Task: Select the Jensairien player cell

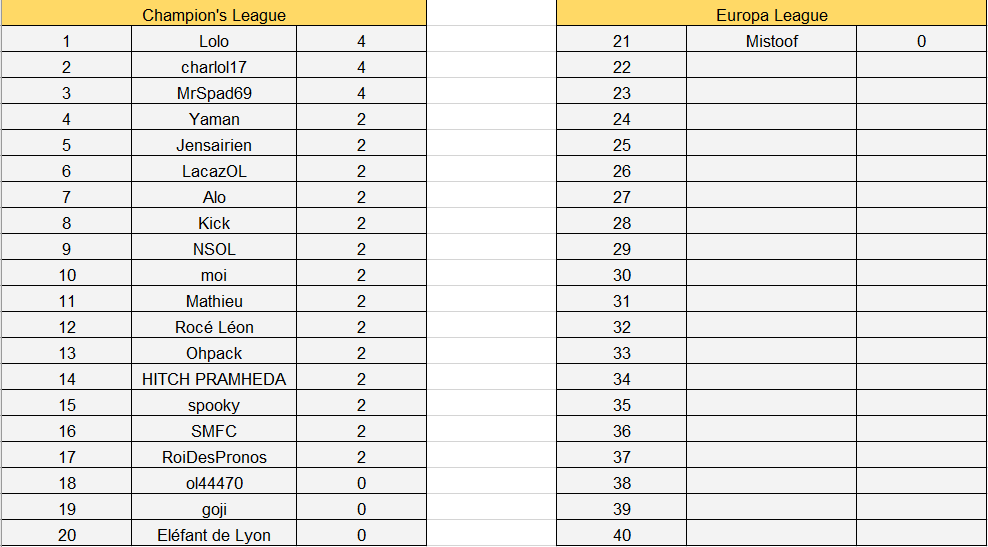Action: [x=214, y=145]
